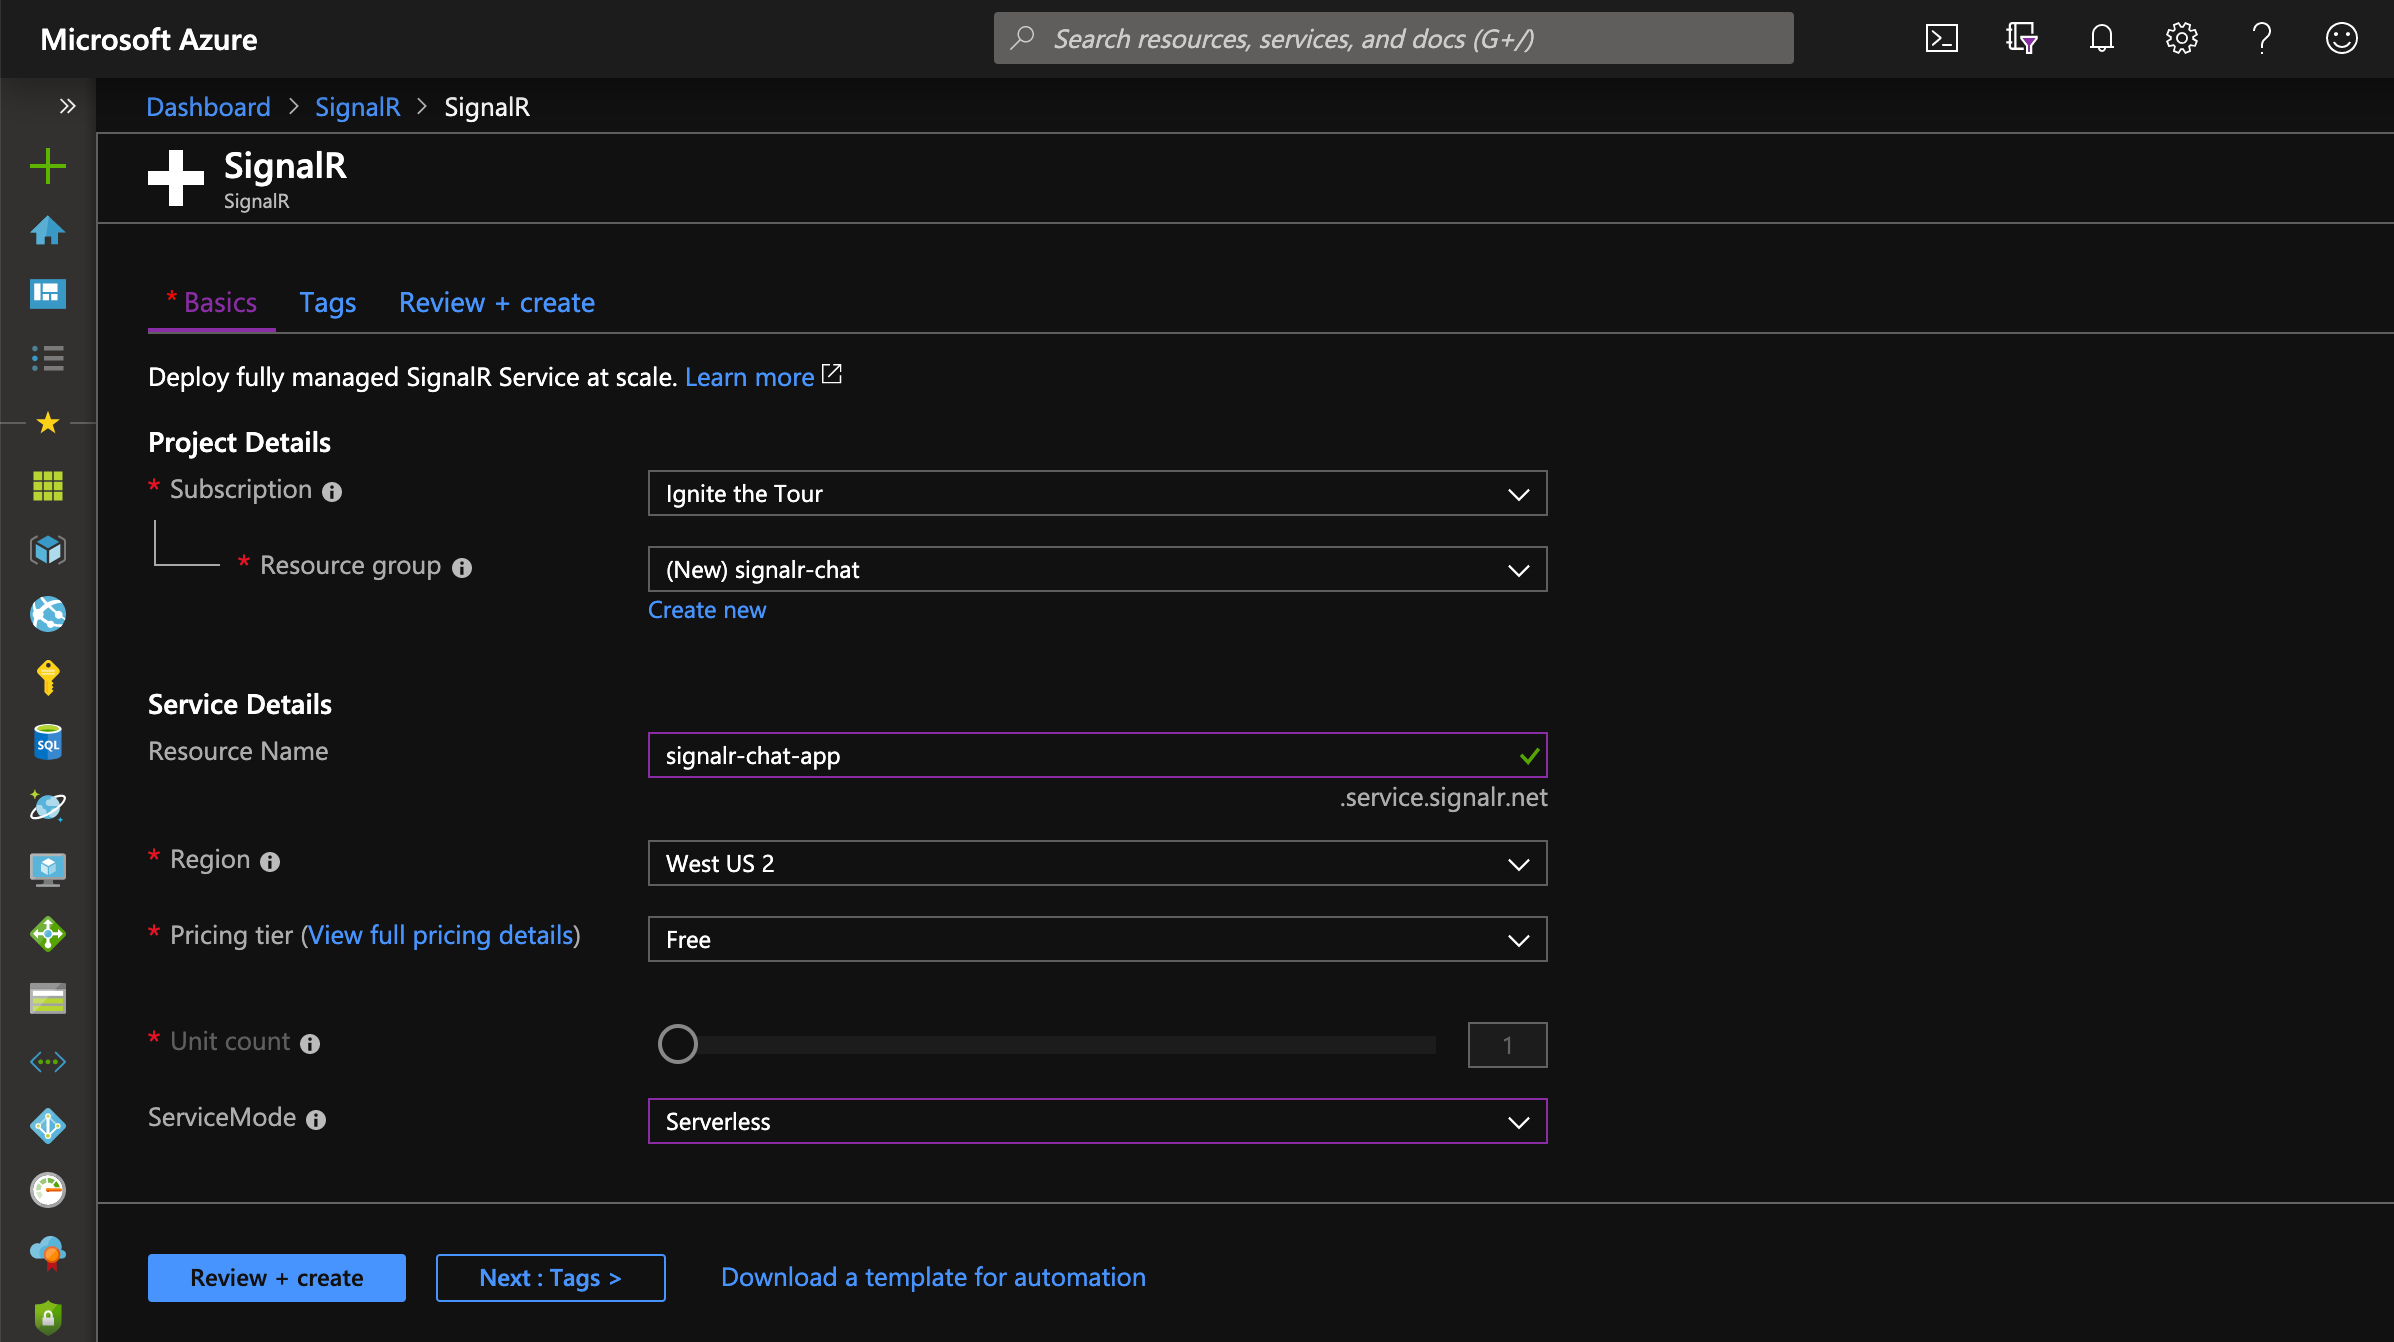Open Resource groups cube icon
The image size is (2394, 1342).
[x=48, y=550]
